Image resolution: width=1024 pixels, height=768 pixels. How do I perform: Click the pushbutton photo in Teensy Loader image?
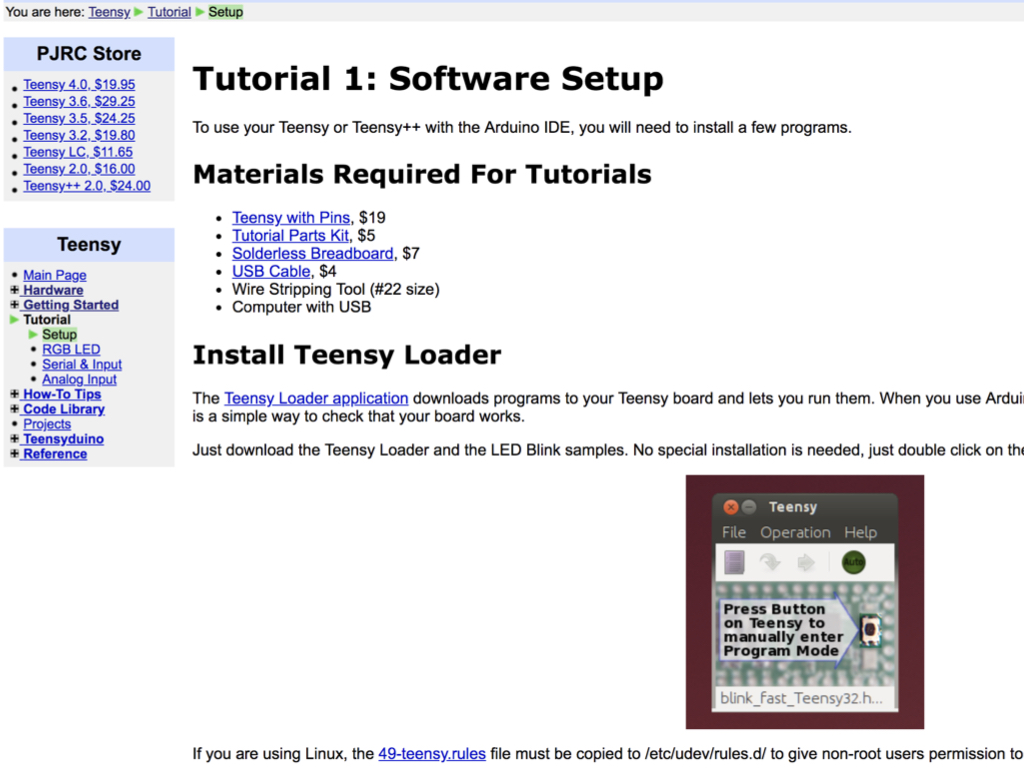click(870, 630)
